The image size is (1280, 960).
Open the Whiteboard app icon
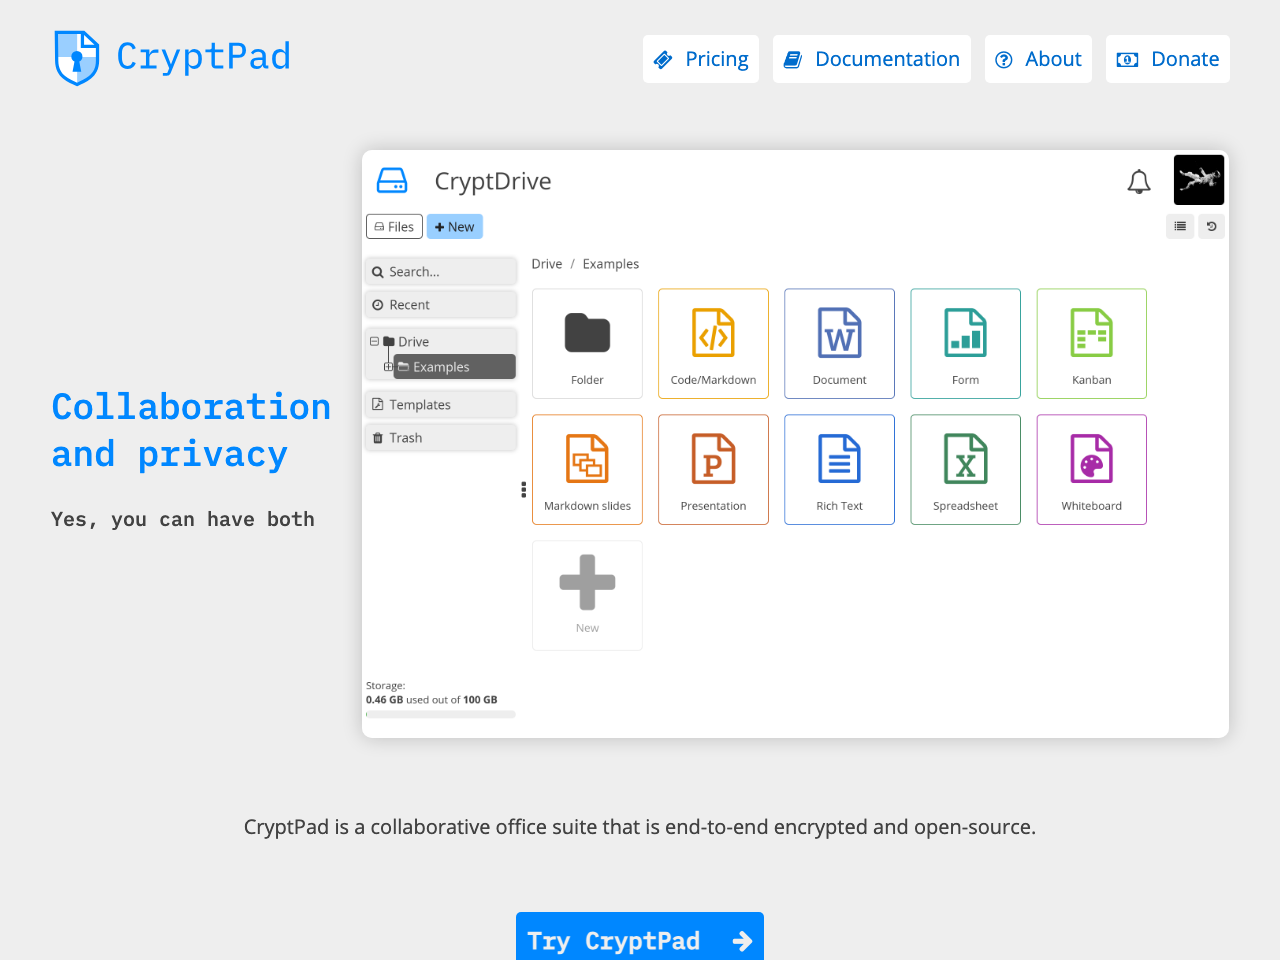tap(1091, 469)
